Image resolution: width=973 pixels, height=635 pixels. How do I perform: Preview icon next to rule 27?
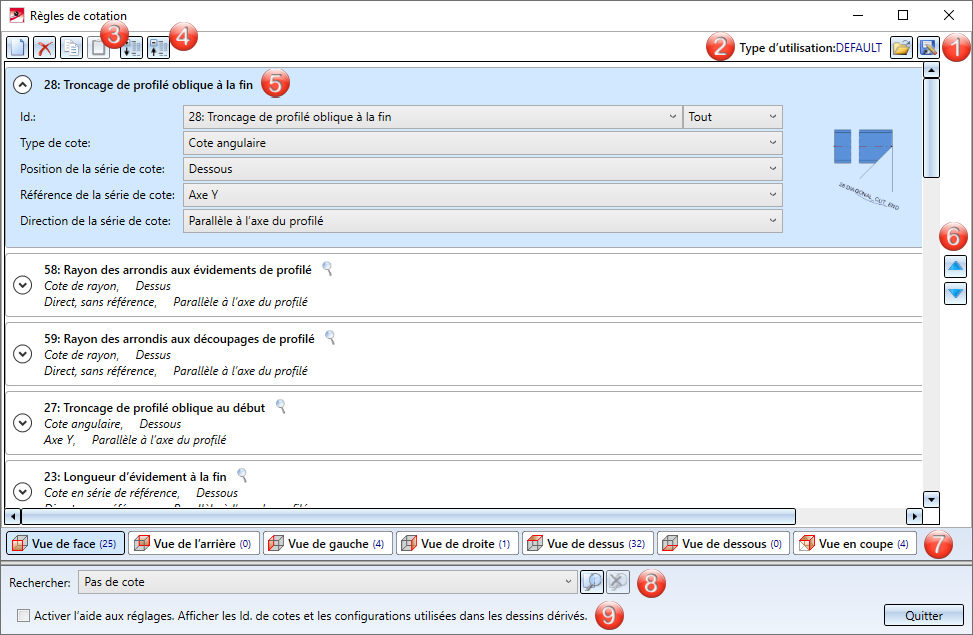coord(280,407)
